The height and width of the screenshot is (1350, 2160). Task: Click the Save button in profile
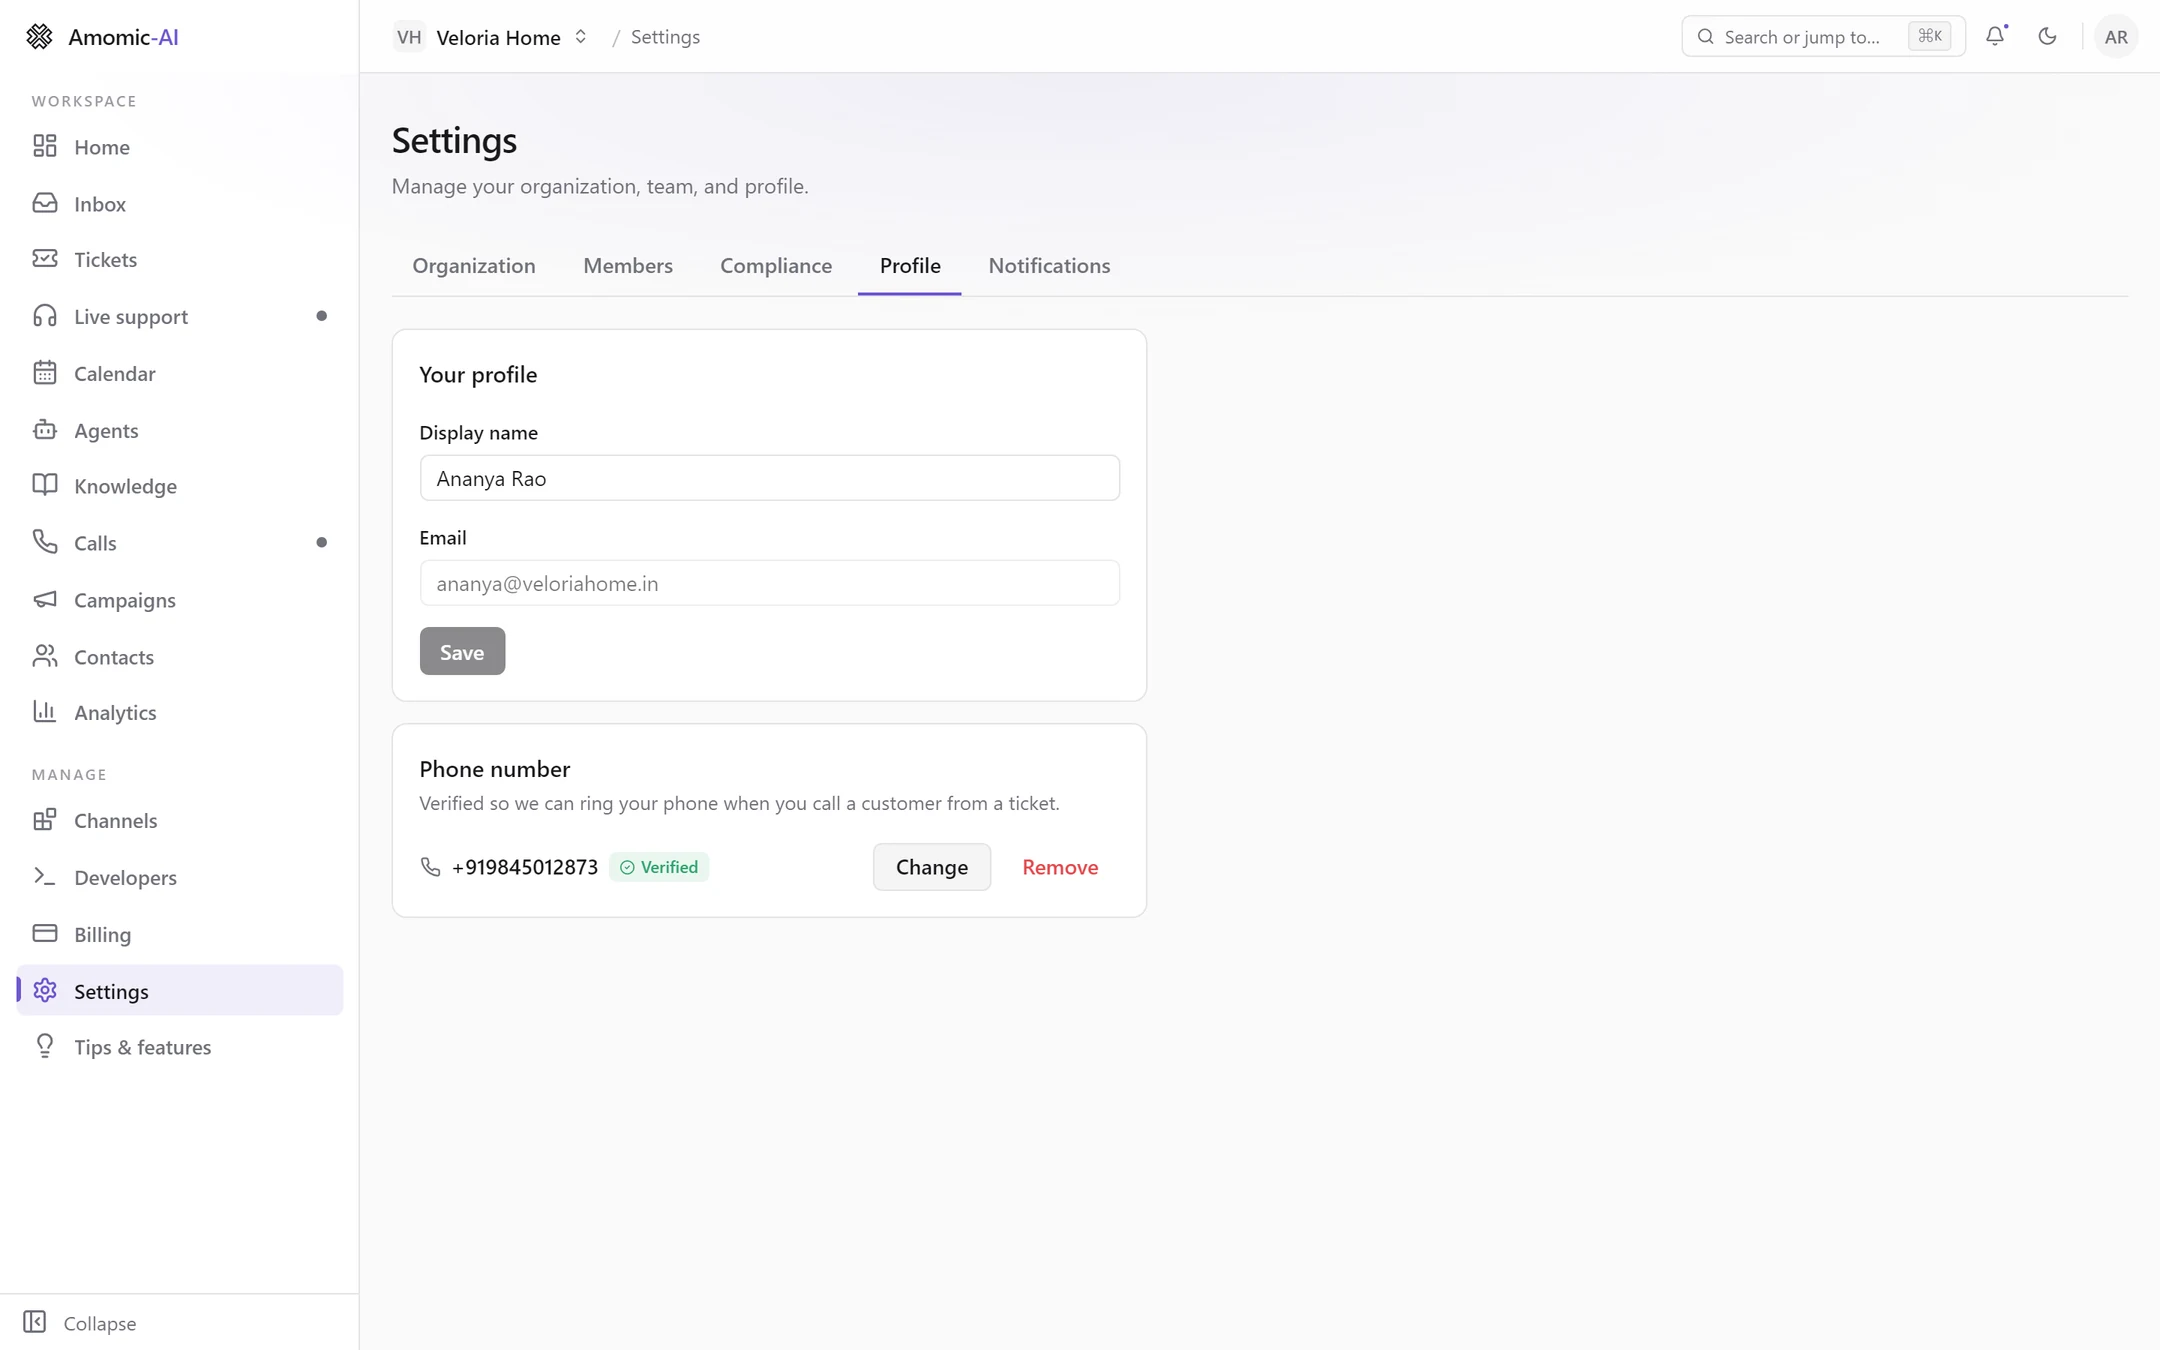point(462,651)
